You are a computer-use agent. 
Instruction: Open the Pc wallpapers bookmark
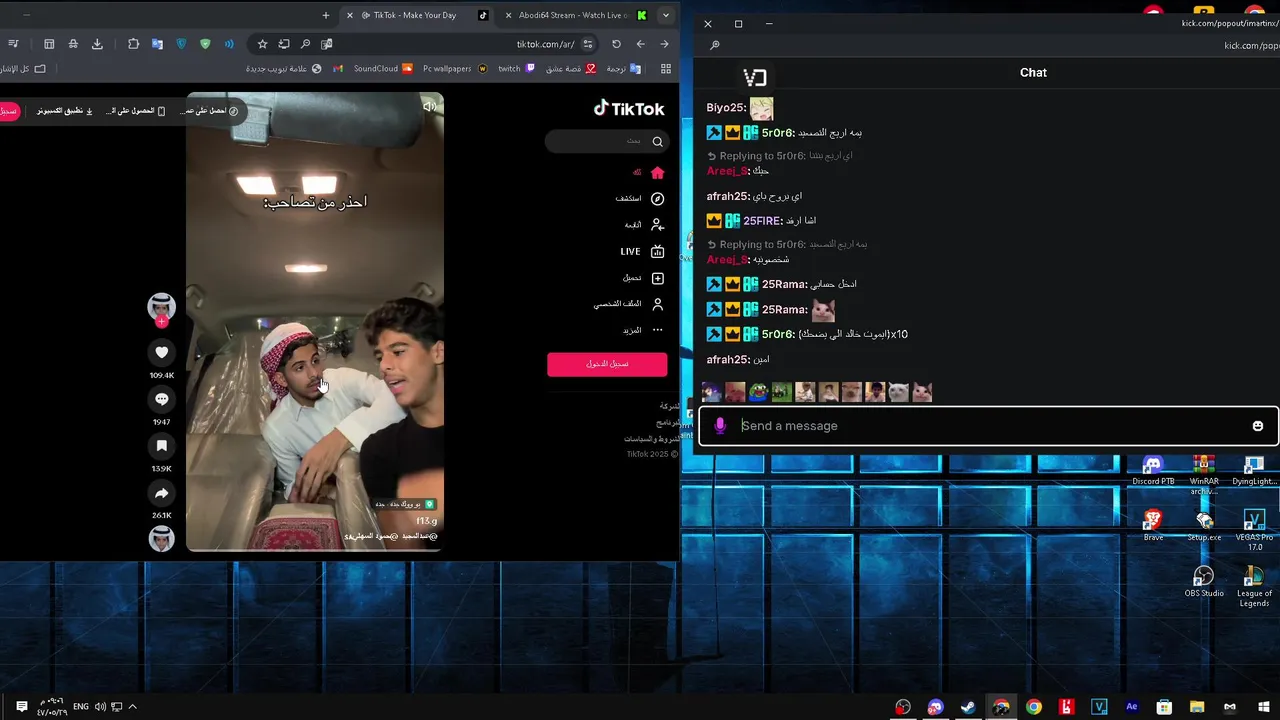coord(455,69)
